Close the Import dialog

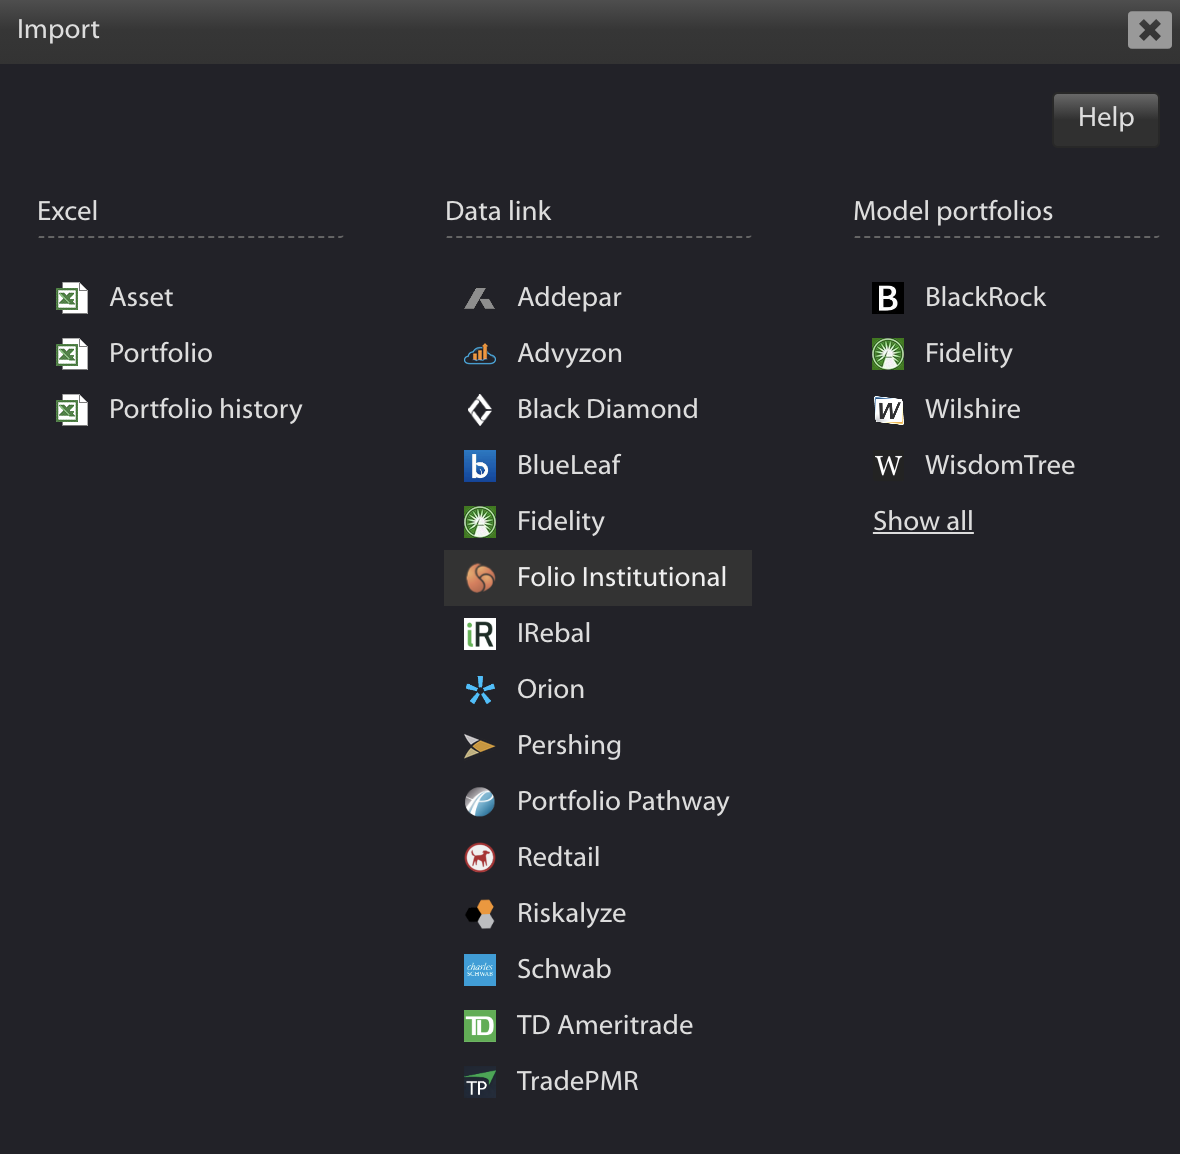click(x=1149, y=30)
